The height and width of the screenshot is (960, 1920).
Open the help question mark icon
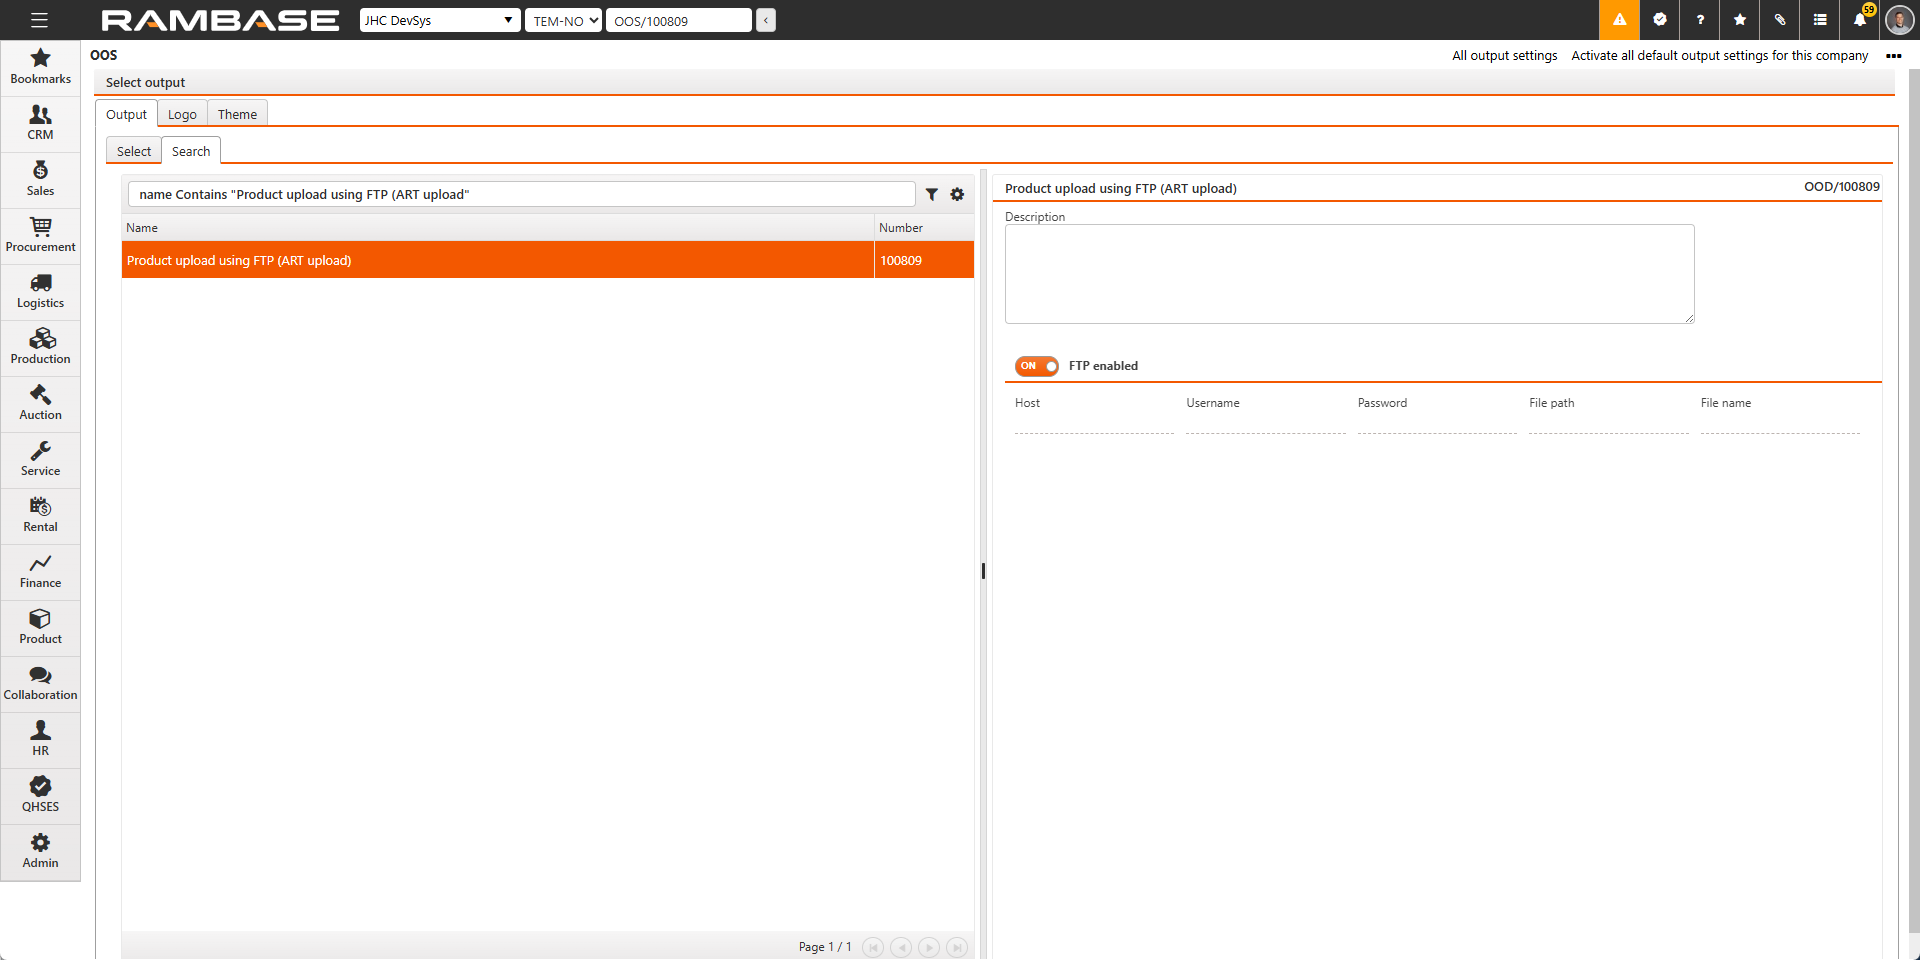tap(1700, 20)
